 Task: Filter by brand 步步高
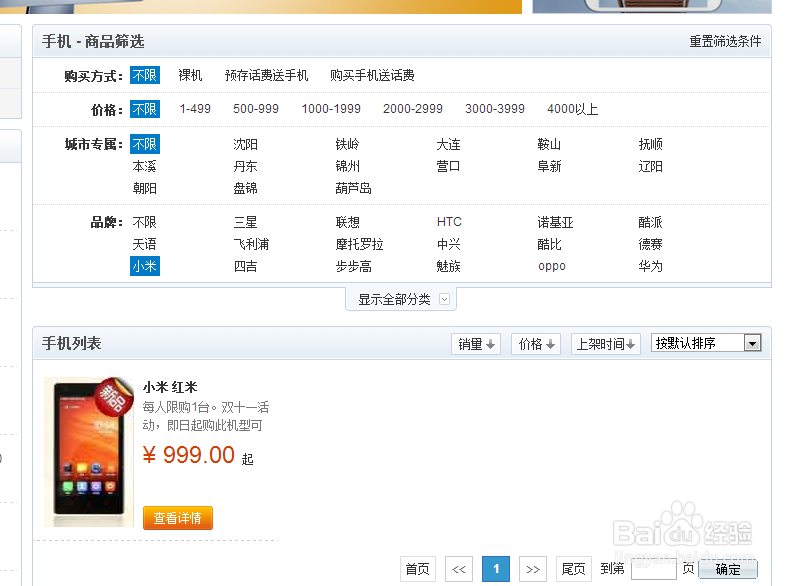pyautogui.click(x=354, y=266)
